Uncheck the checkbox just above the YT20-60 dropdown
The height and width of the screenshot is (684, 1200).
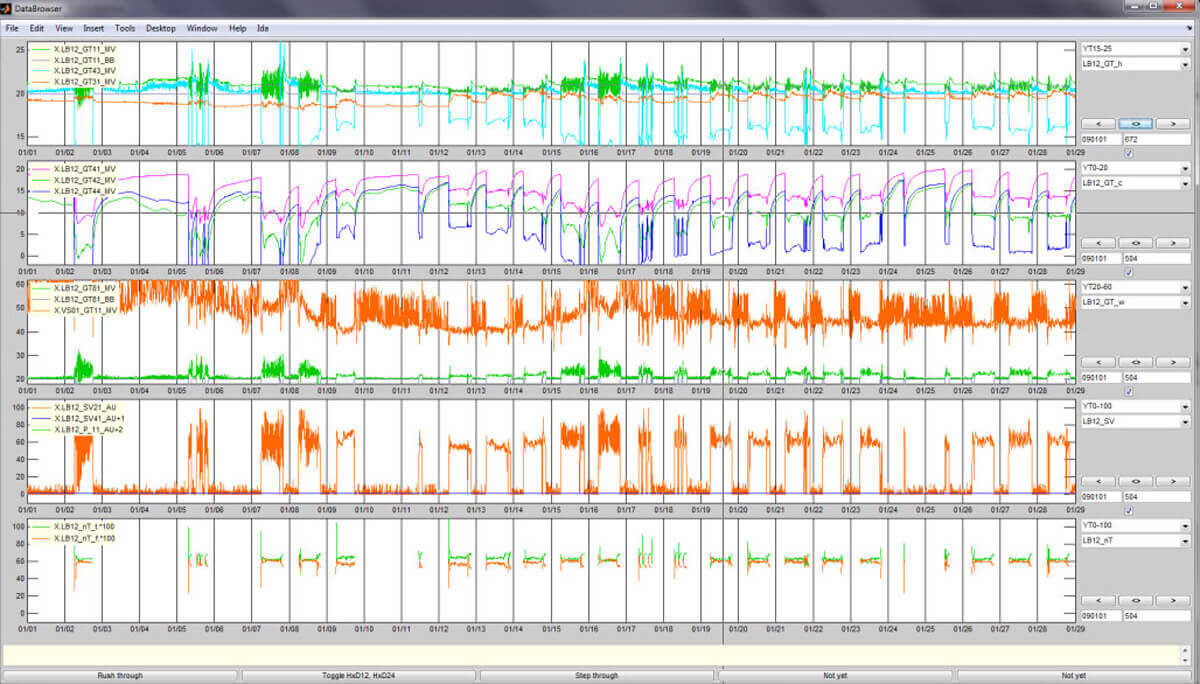point(1129,272)
